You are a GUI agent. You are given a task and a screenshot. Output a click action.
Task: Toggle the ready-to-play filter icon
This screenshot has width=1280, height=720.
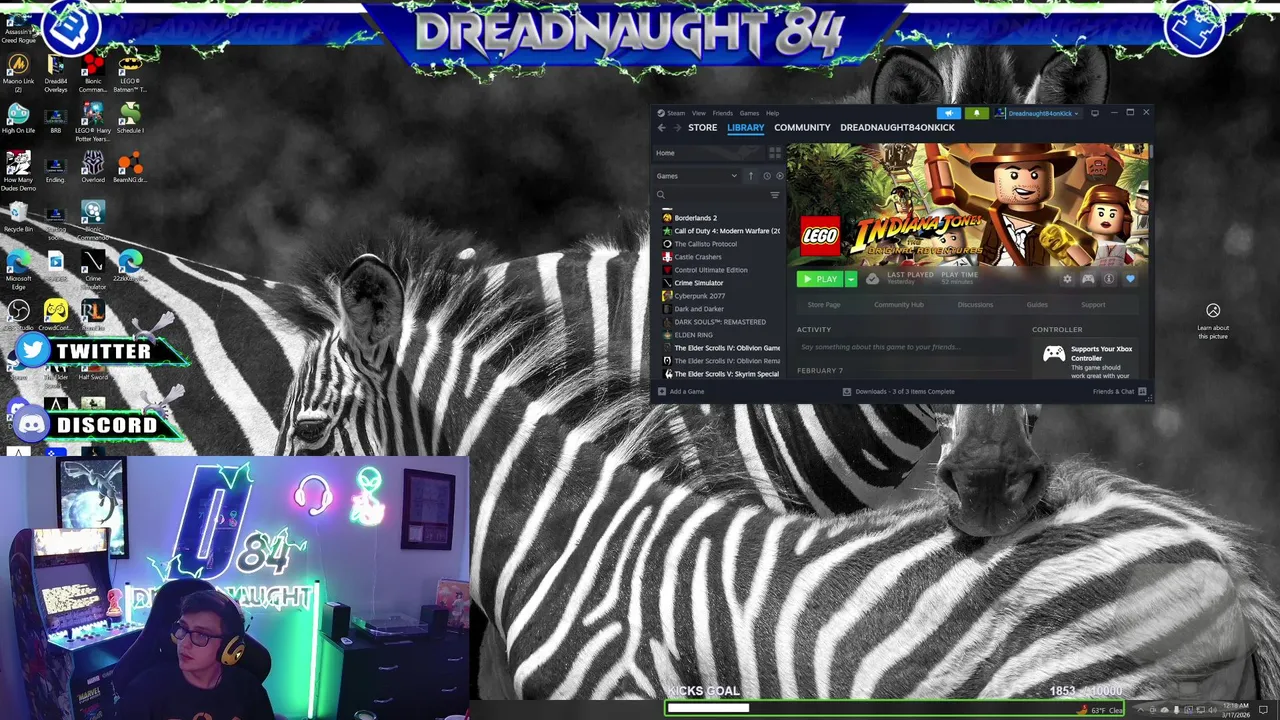(780, 176)
